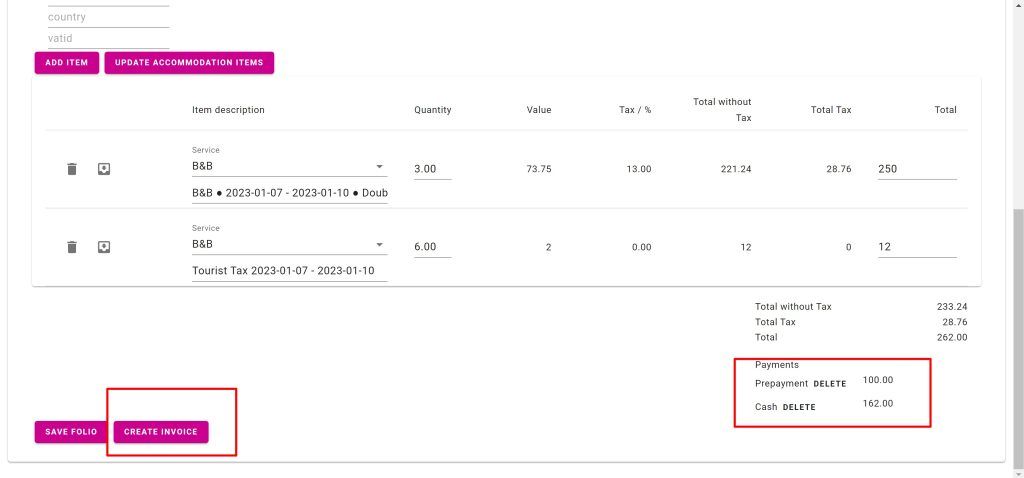Edit the Tourist Tax description text field
The width and height of the screenshot is (1024, 478).
[289, 271]
